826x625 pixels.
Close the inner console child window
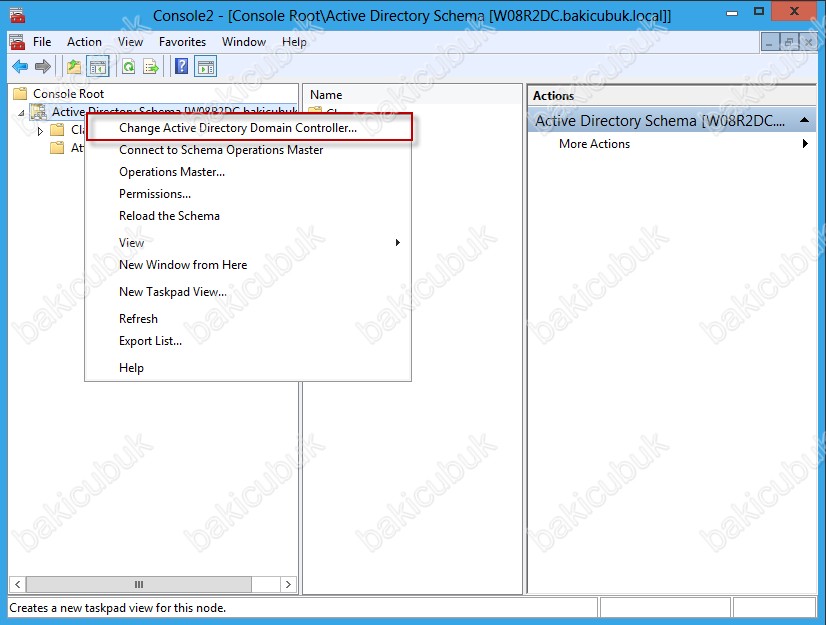click(809, 43)
